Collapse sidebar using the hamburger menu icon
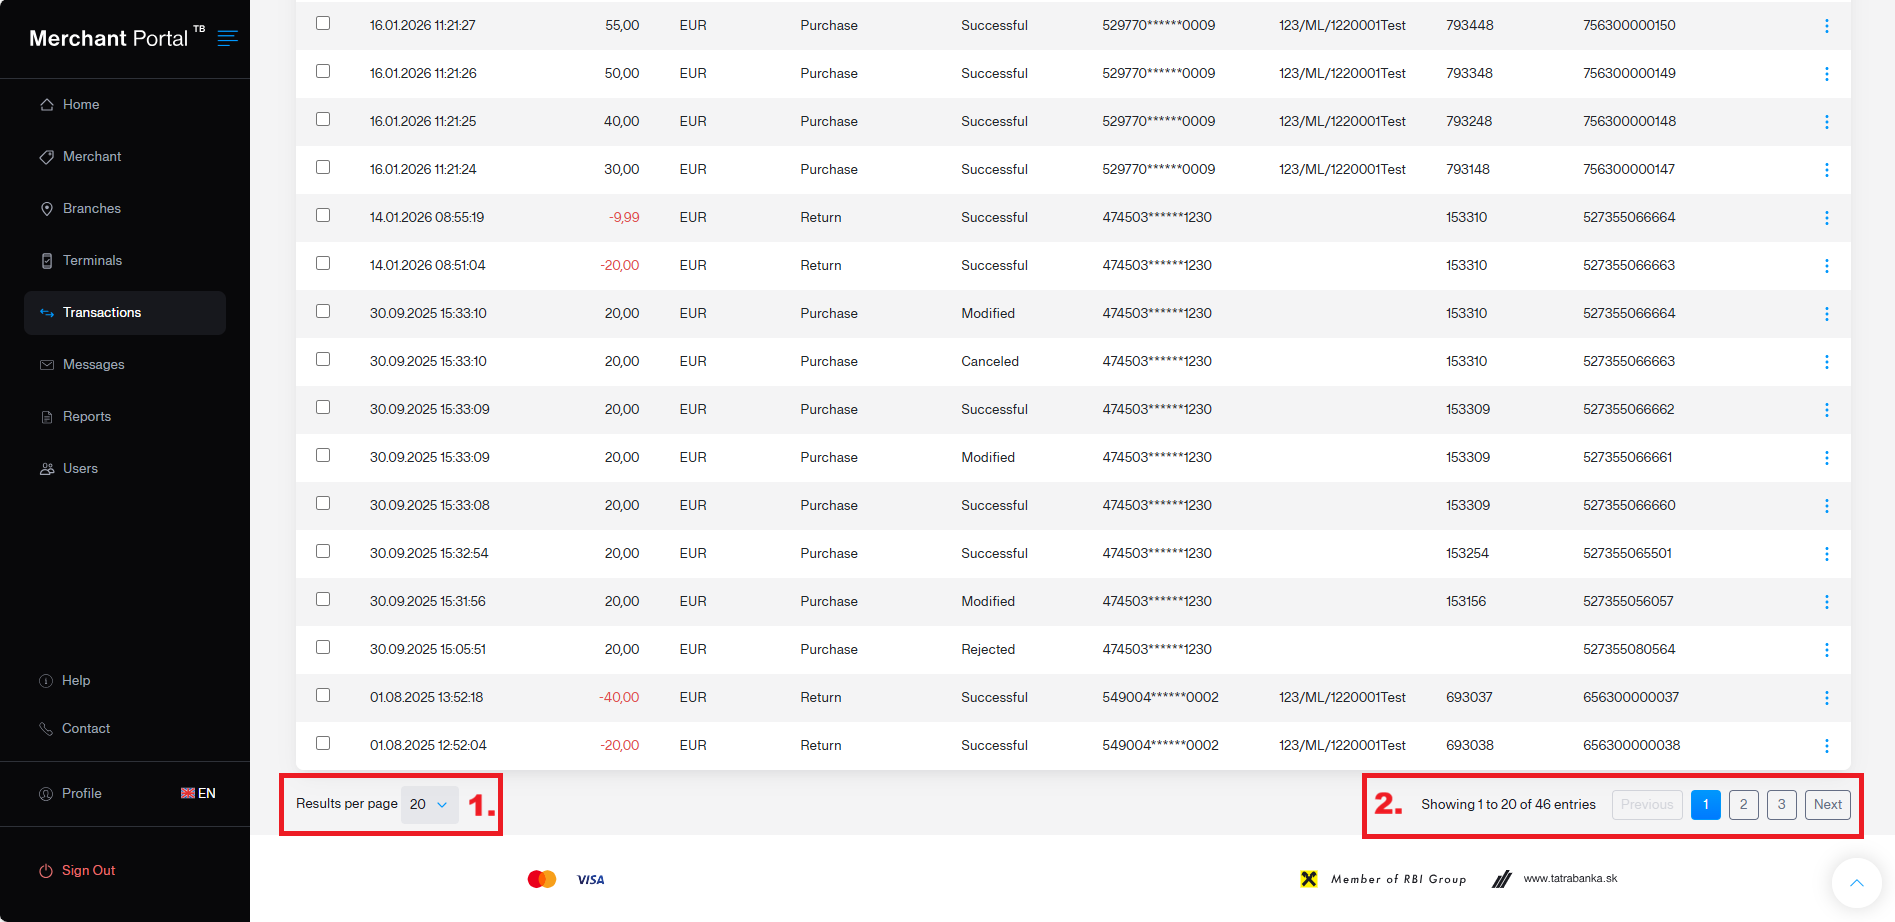1895x922 pixels. pos(228,38)
